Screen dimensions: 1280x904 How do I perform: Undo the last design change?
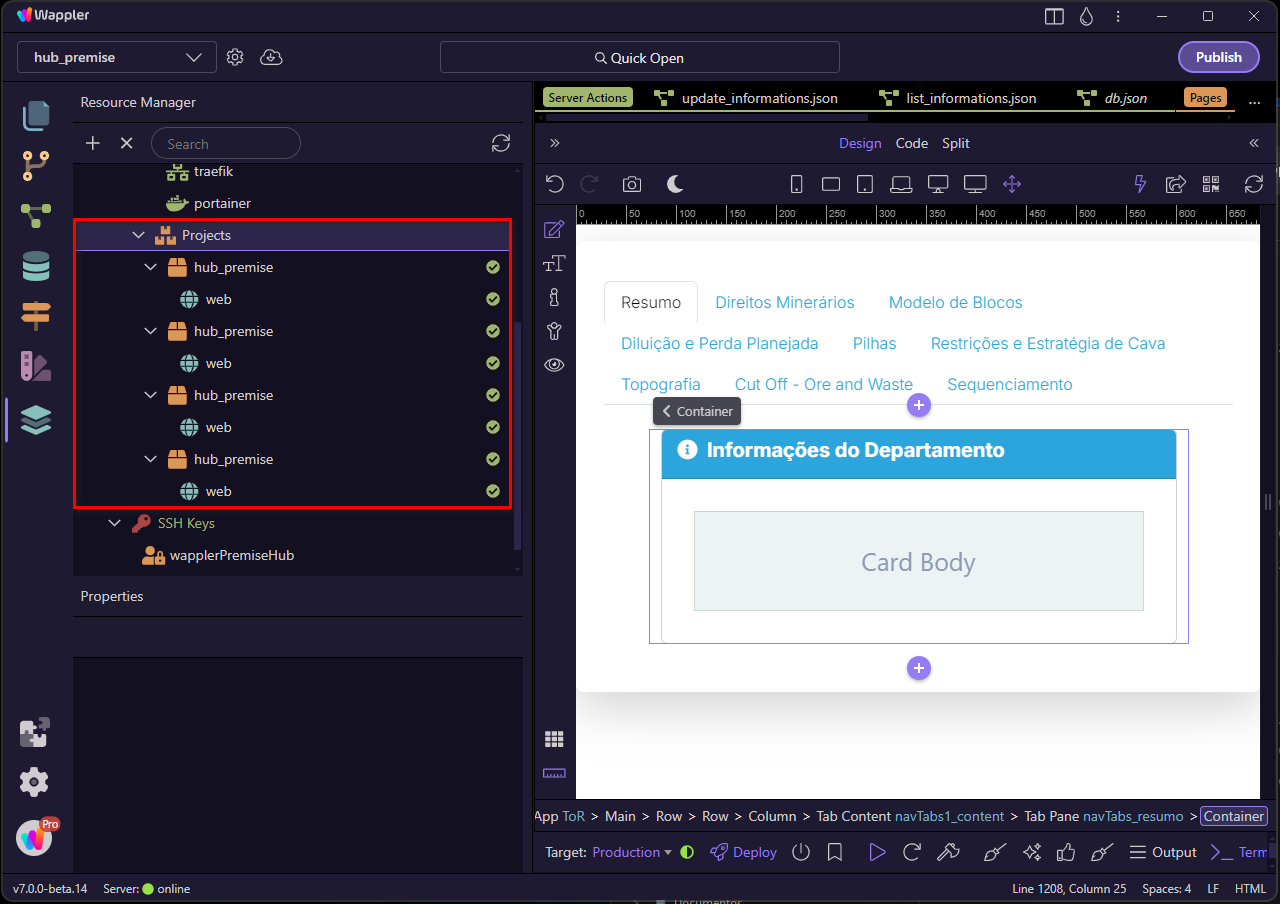555,184
